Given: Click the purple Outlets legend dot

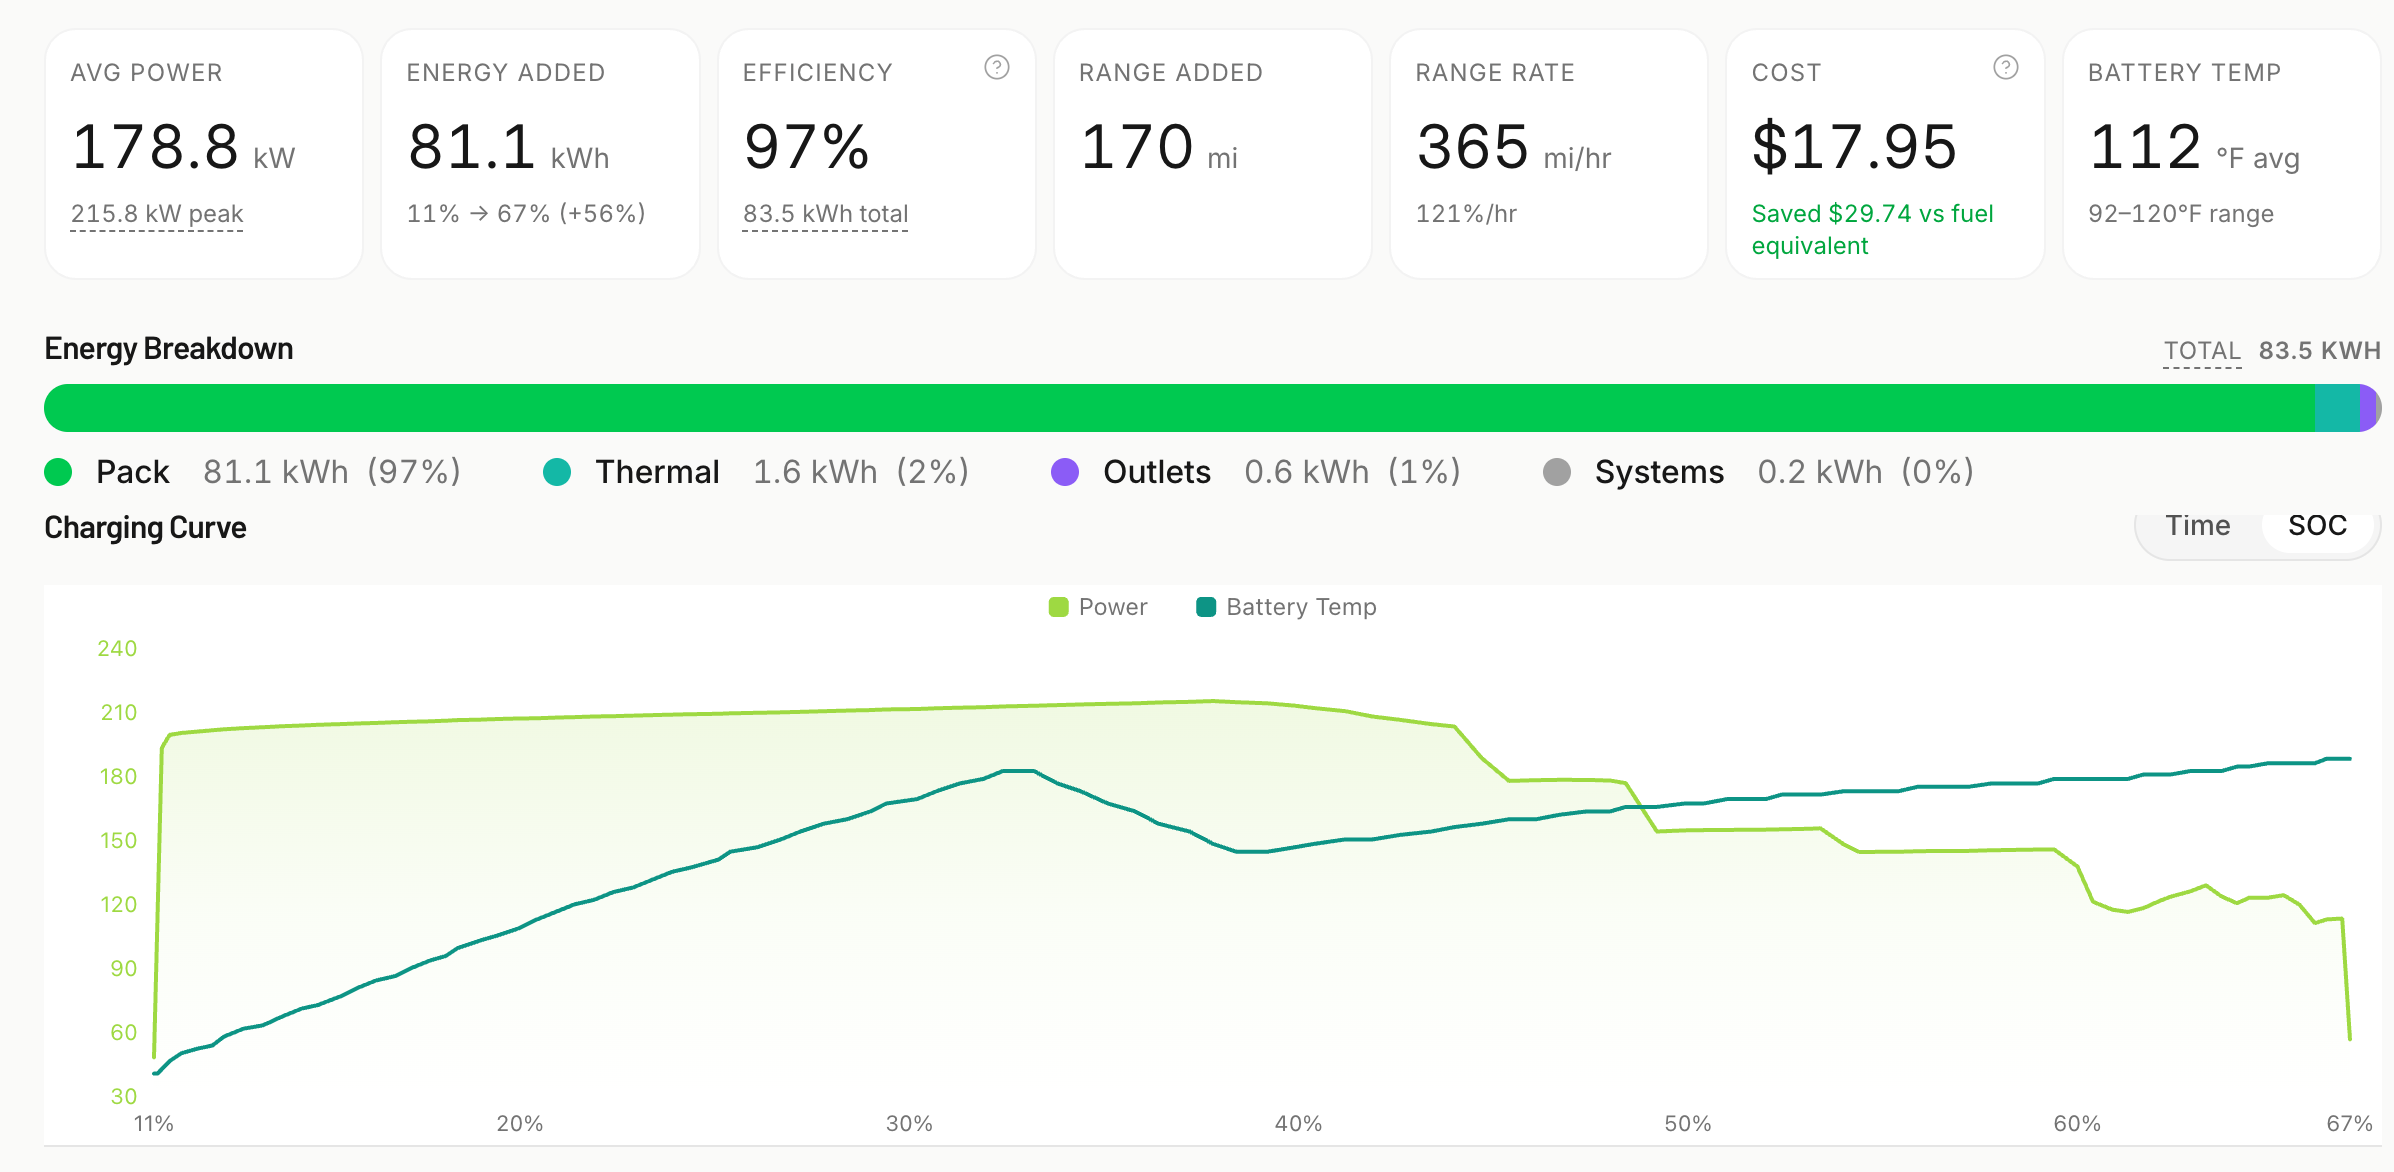Looking at the screenshot, I should (x=1065, y=472).
